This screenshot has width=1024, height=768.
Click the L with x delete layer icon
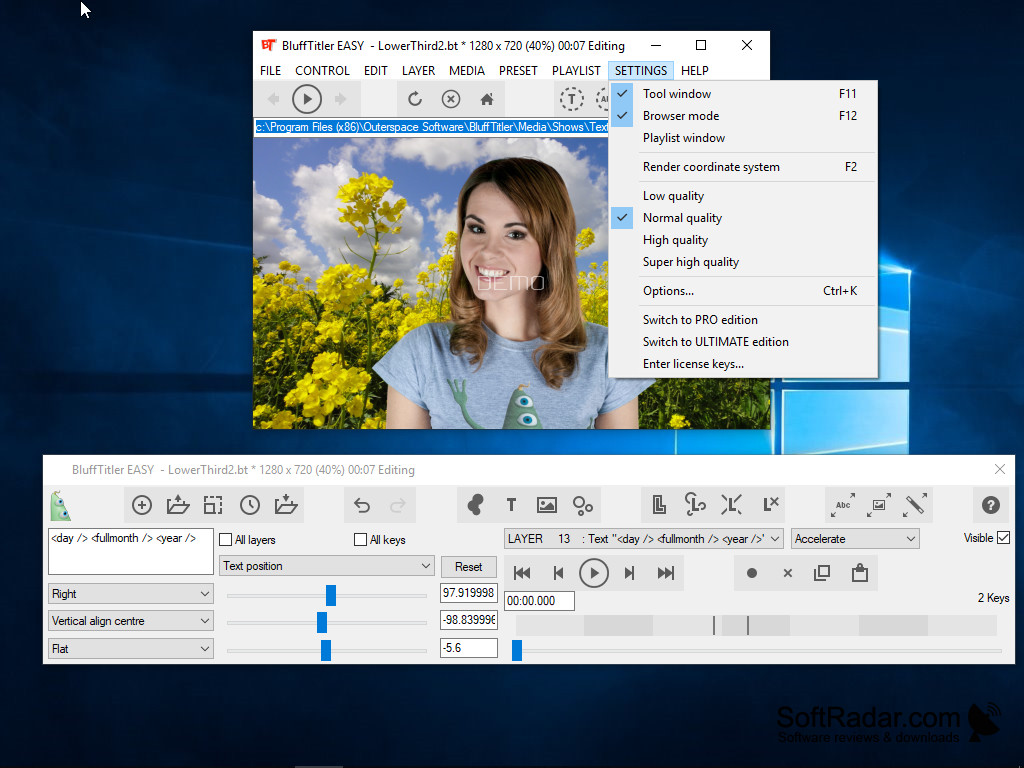pyautogui.click(x=771, y=504)
